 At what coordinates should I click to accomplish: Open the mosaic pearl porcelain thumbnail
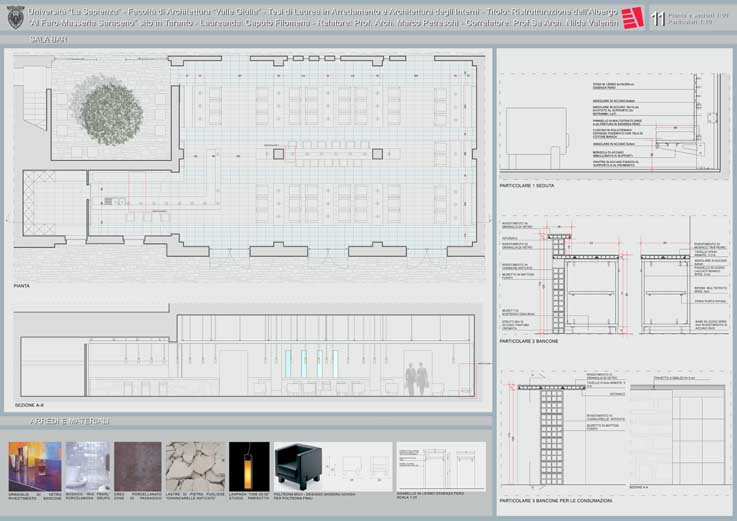[x=88, y=466]
